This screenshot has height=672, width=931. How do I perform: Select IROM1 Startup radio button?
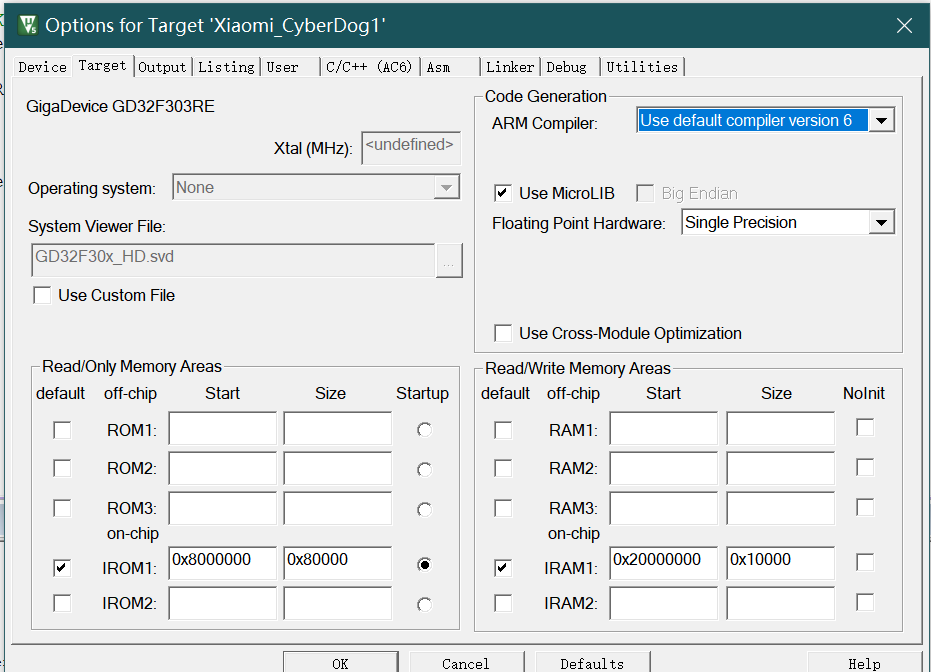pyautogui.click(x=424, y=564)
